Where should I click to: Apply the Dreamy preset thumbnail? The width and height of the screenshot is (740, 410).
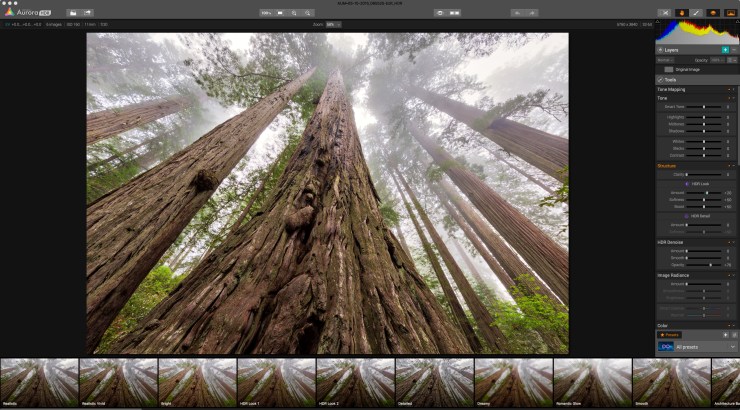pos(513,383)
